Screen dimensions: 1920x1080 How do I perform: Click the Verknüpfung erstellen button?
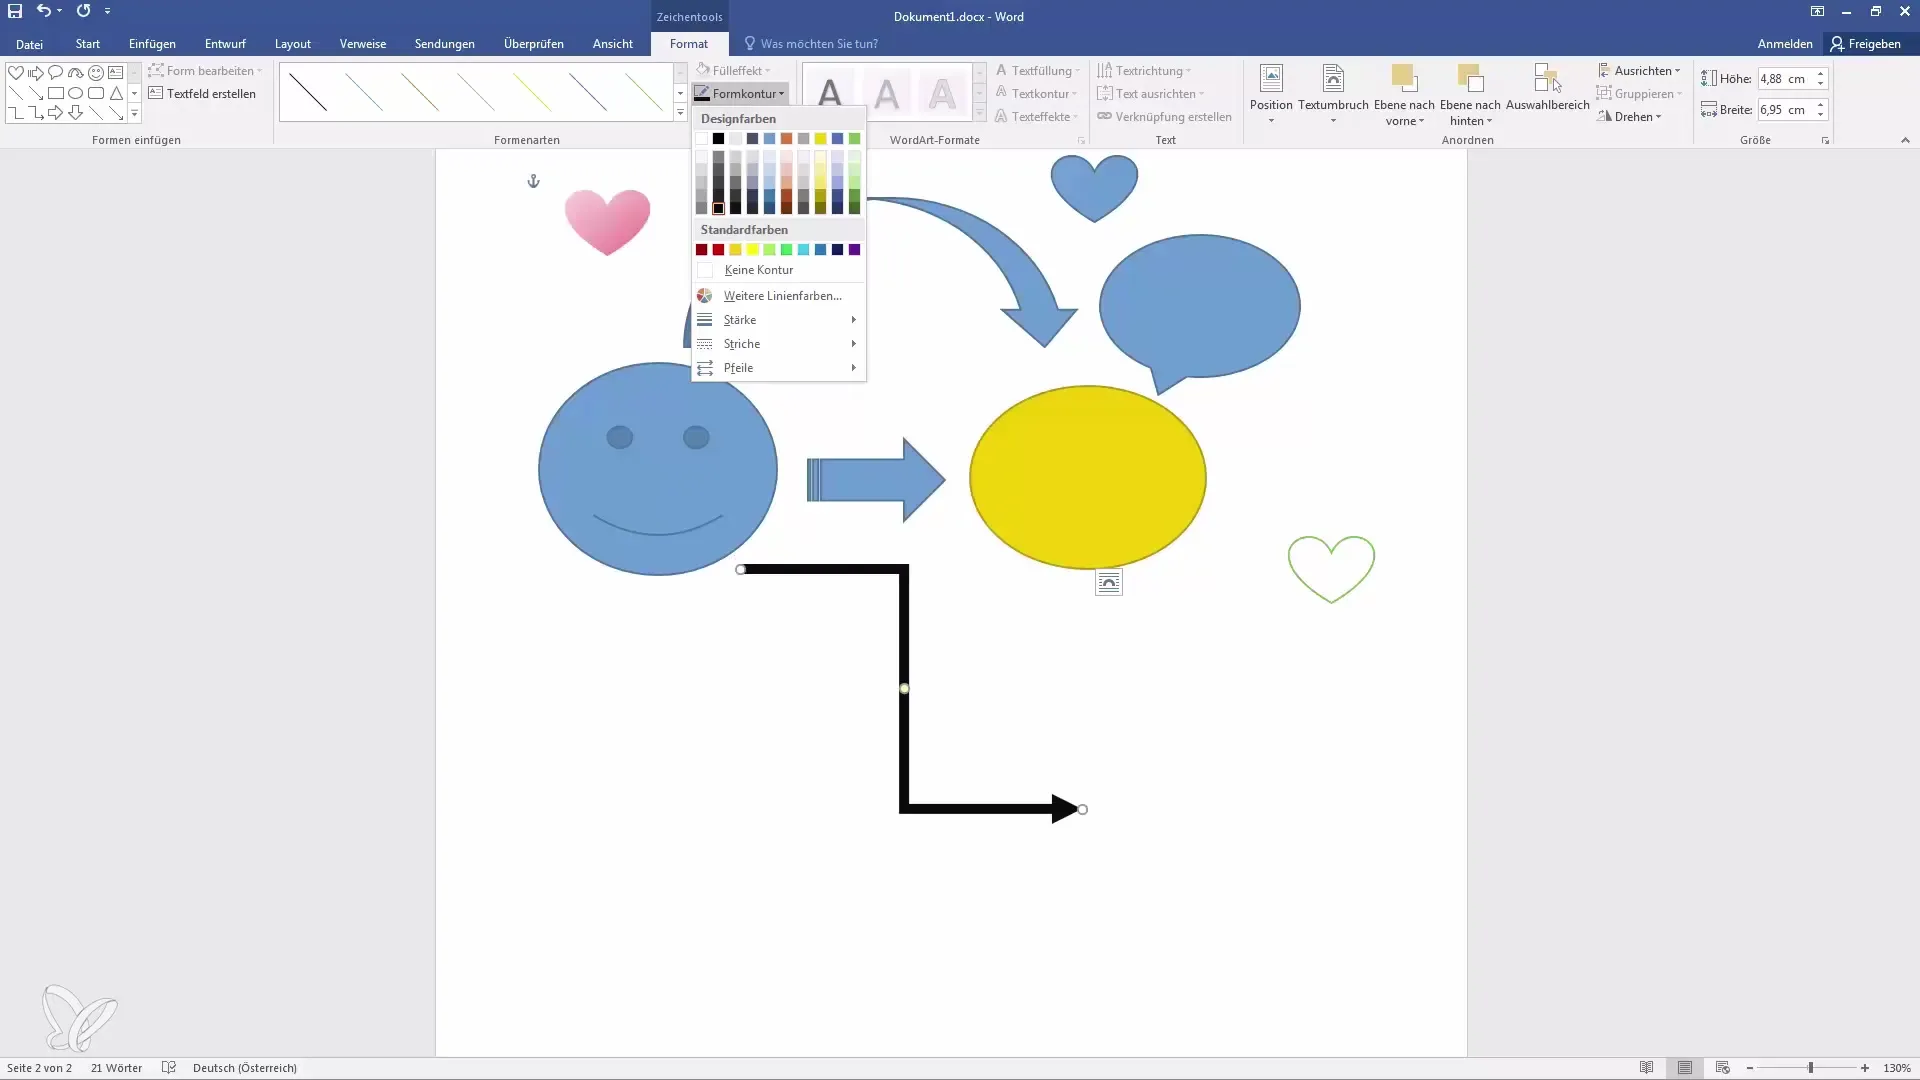(x=1164, y=117)
